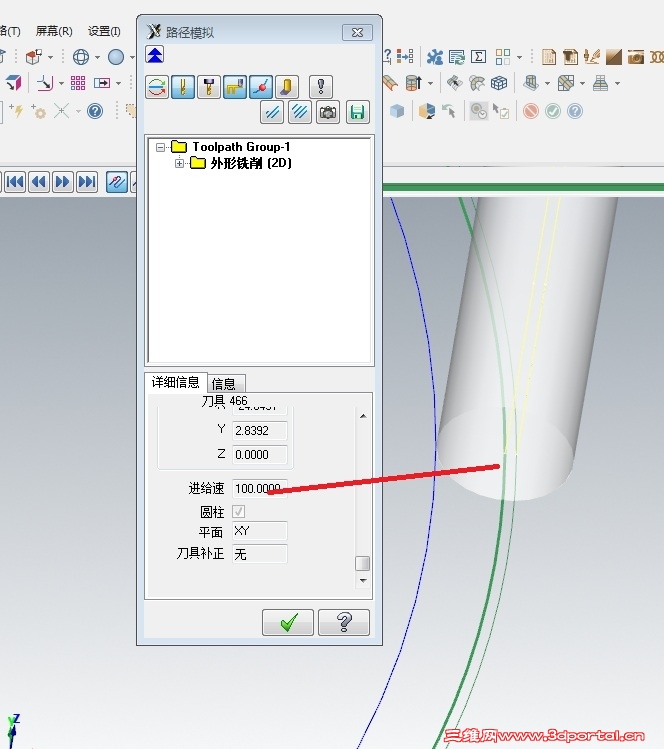The width and height of the screenshot is (664, 749).
Task: Open the 设置(I) menu
Action: pyautogui.click(x=104, y=31)
